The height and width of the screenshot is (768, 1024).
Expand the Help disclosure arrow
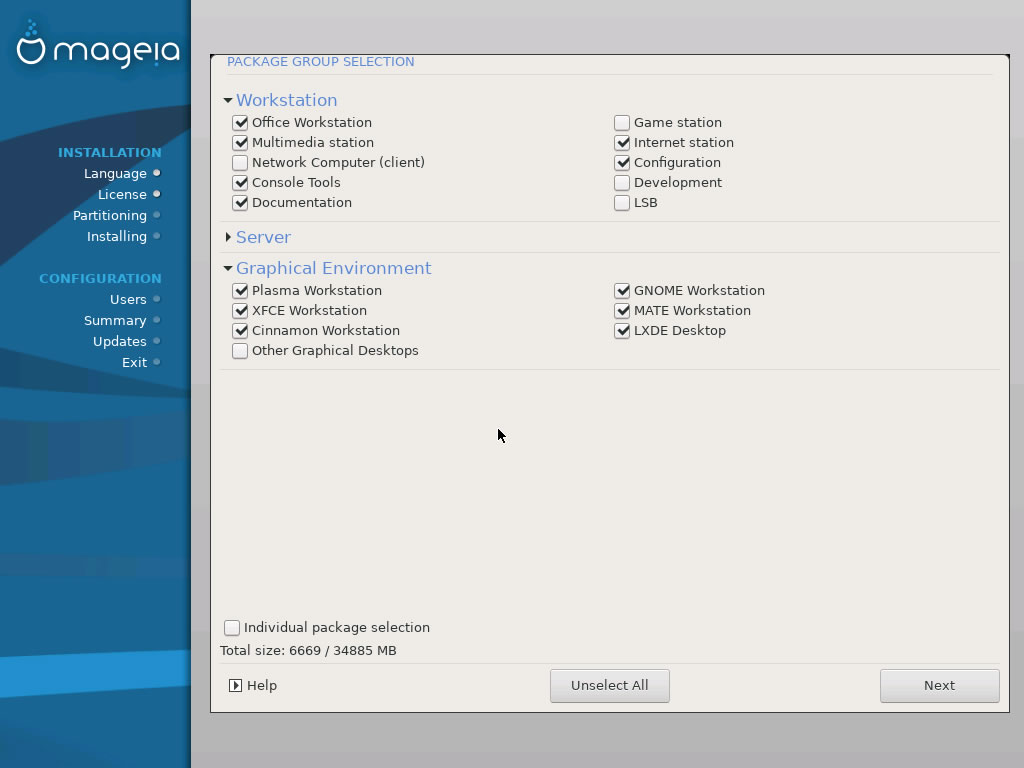236,686
